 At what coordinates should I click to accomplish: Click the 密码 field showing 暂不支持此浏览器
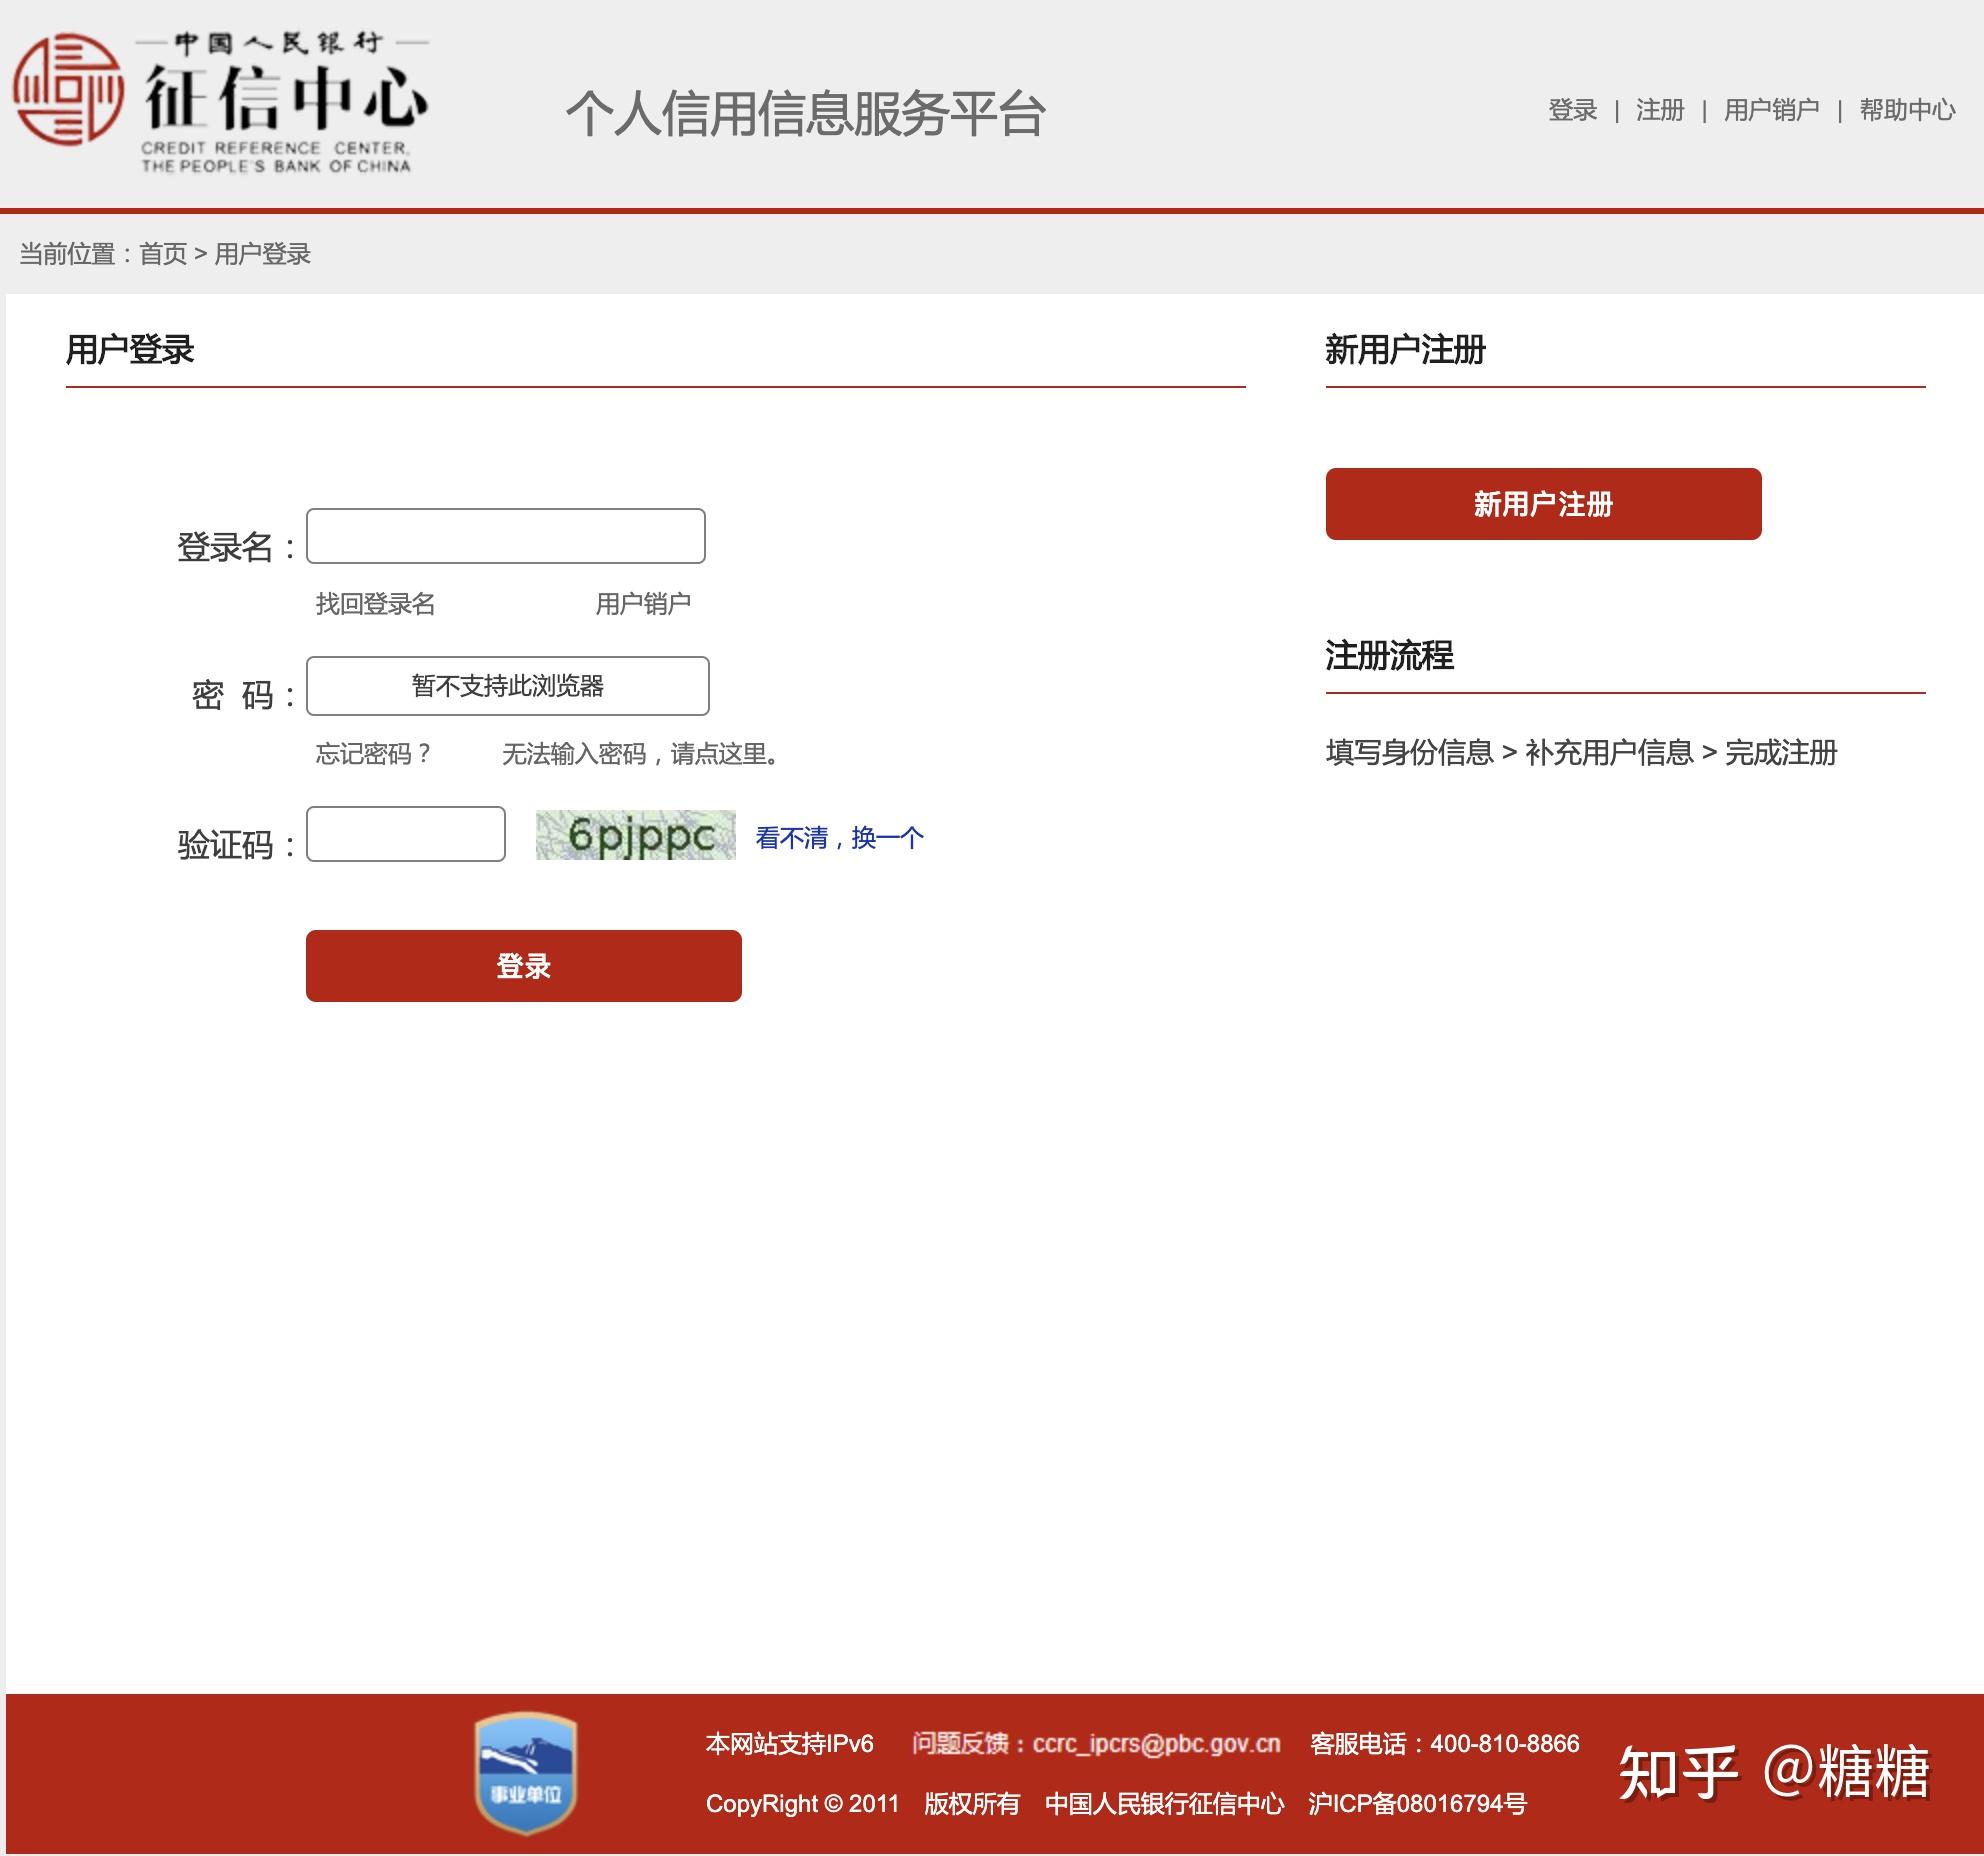point(507,685)
